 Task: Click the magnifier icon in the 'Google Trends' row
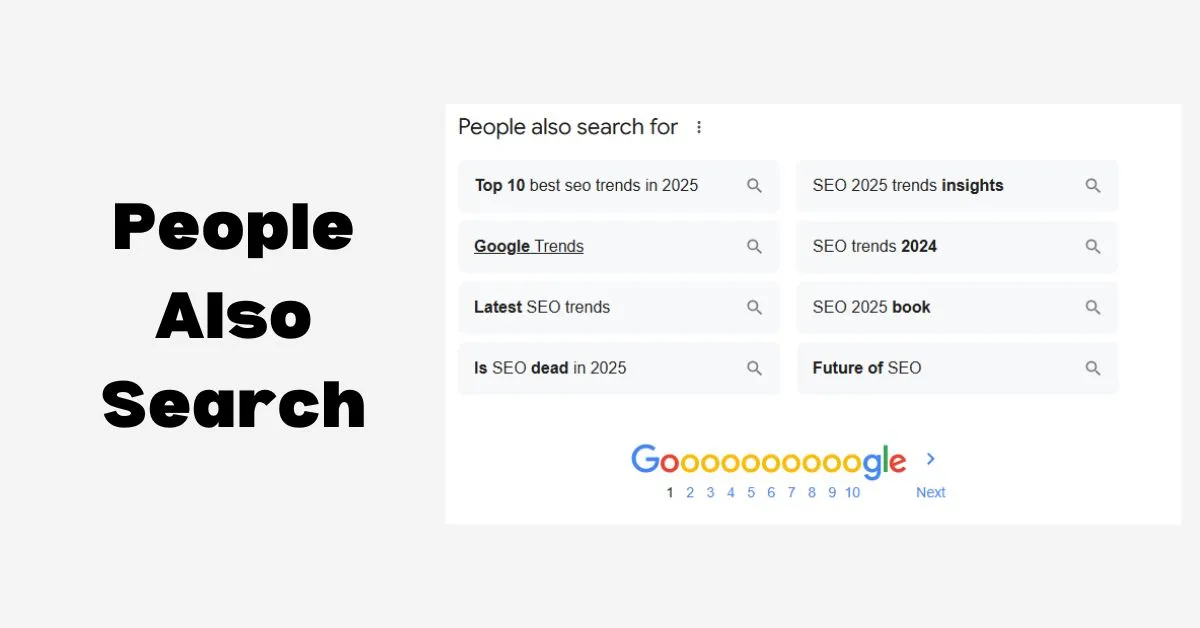(755, 247)
